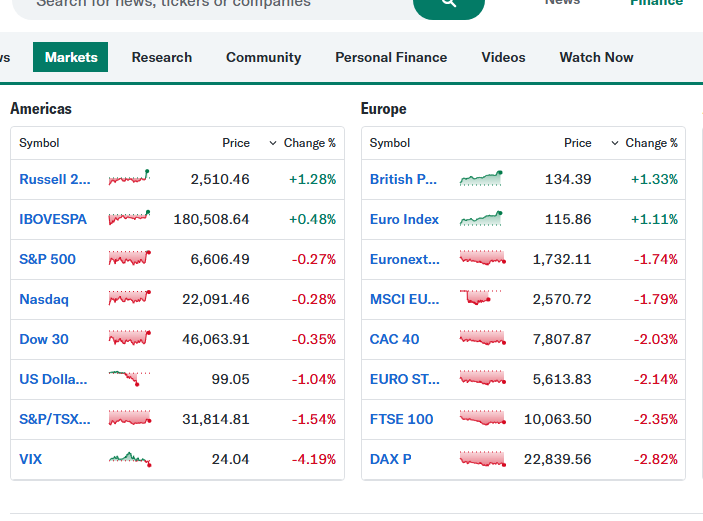Open the Russell 2... index link
Viewport: 703px width, 521px height.
55,179
